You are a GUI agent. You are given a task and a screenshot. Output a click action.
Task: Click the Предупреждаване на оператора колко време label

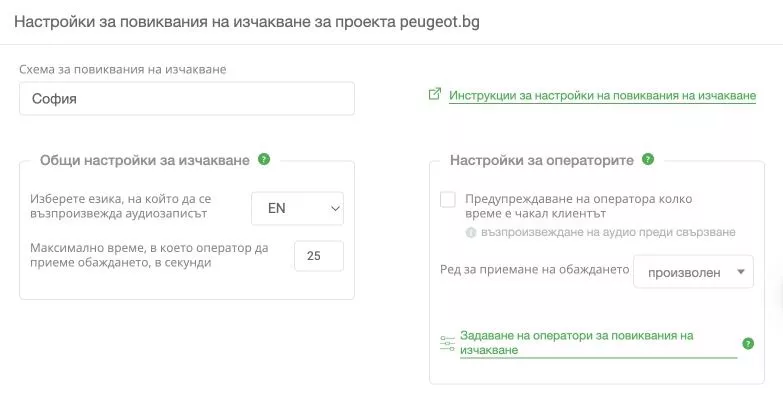(x=578, y=206)
